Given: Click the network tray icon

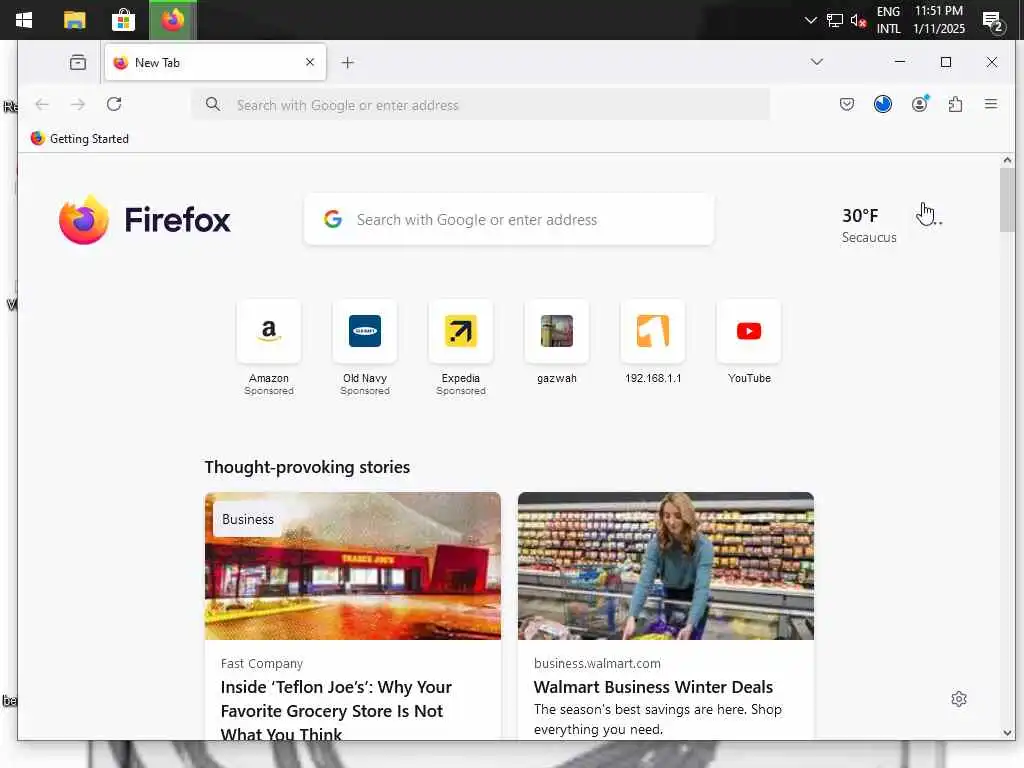Looking at the screenshot, I should [835, 20].
